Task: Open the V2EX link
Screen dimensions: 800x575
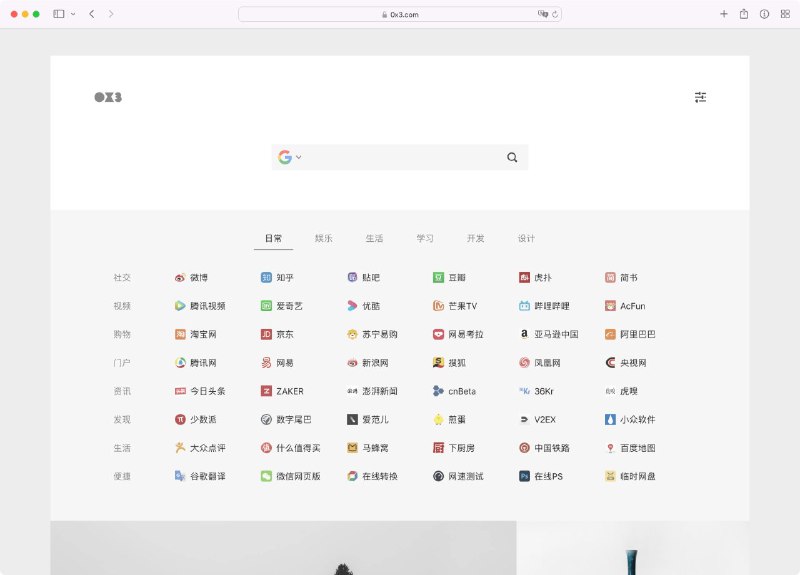Action: coord(538,419)
